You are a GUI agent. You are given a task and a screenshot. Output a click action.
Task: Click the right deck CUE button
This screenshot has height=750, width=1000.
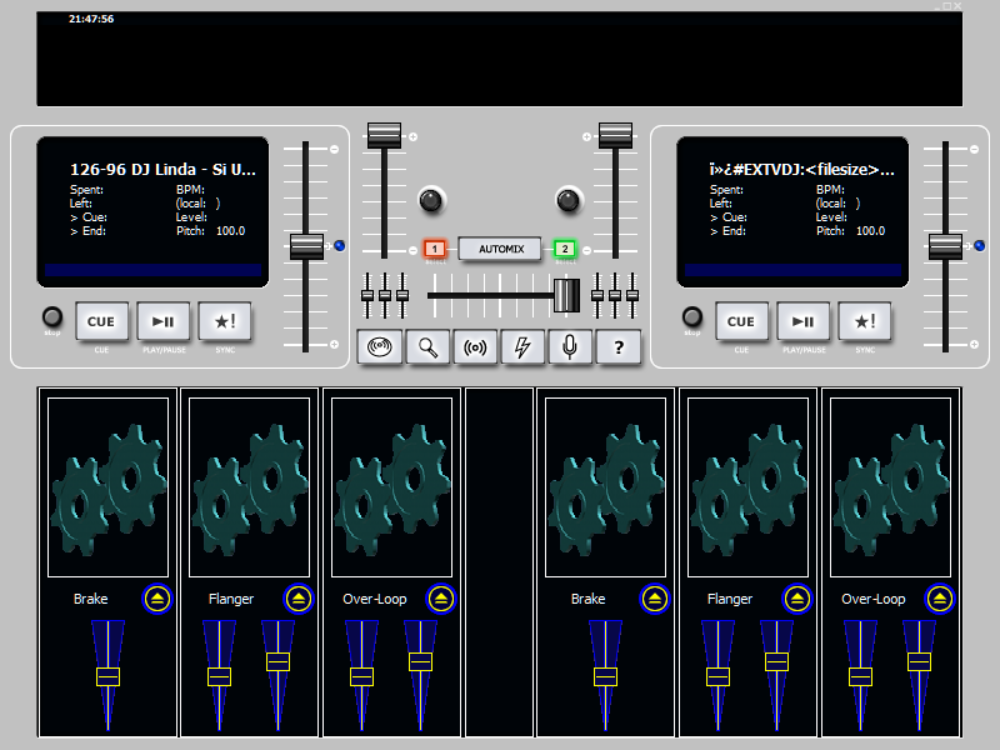[x=741, y=321]
